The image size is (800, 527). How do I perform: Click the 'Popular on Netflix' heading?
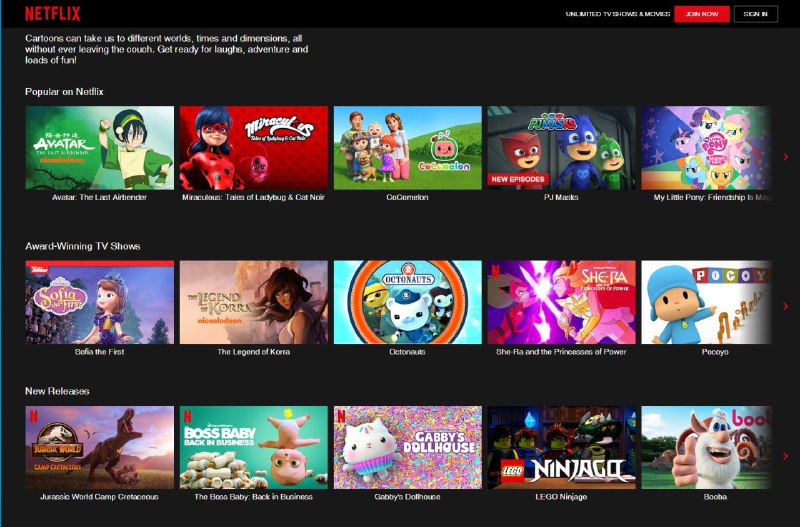tap(64, 92)
